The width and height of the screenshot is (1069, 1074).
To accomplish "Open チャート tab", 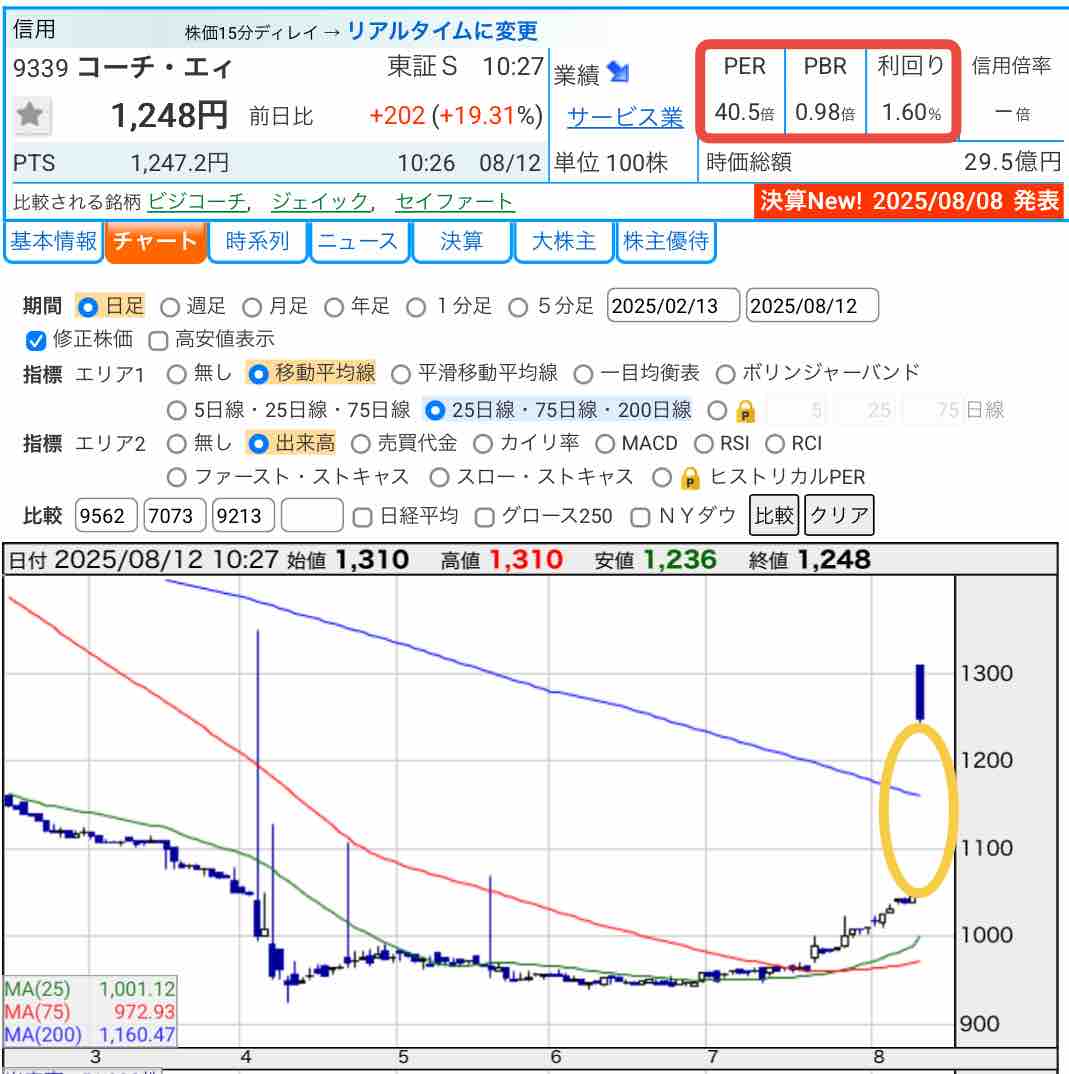I will click(155, 241).
